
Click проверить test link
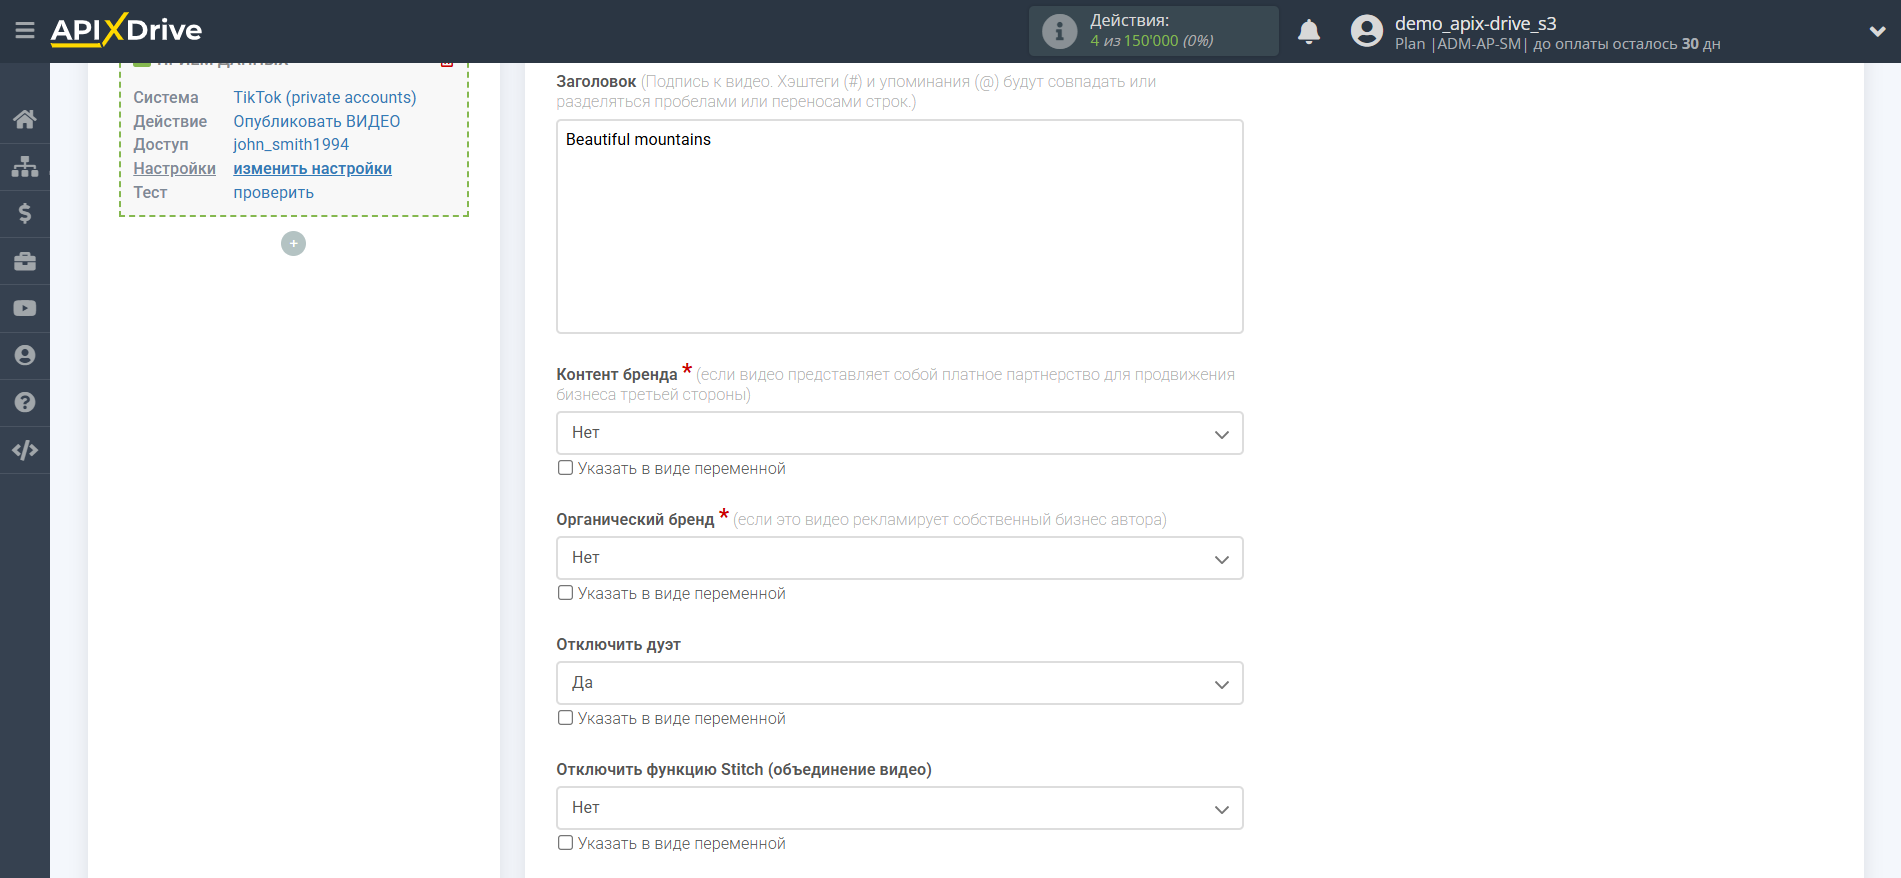(x=273, y=192)
